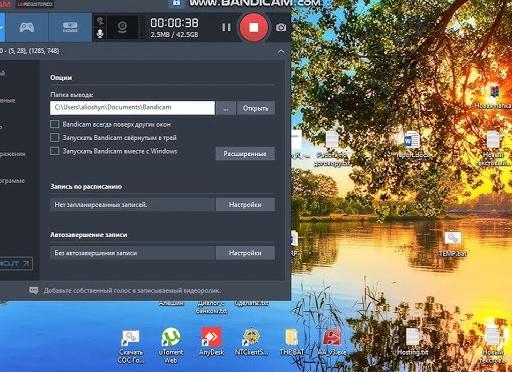Pause the current recording

click(226, 27)
